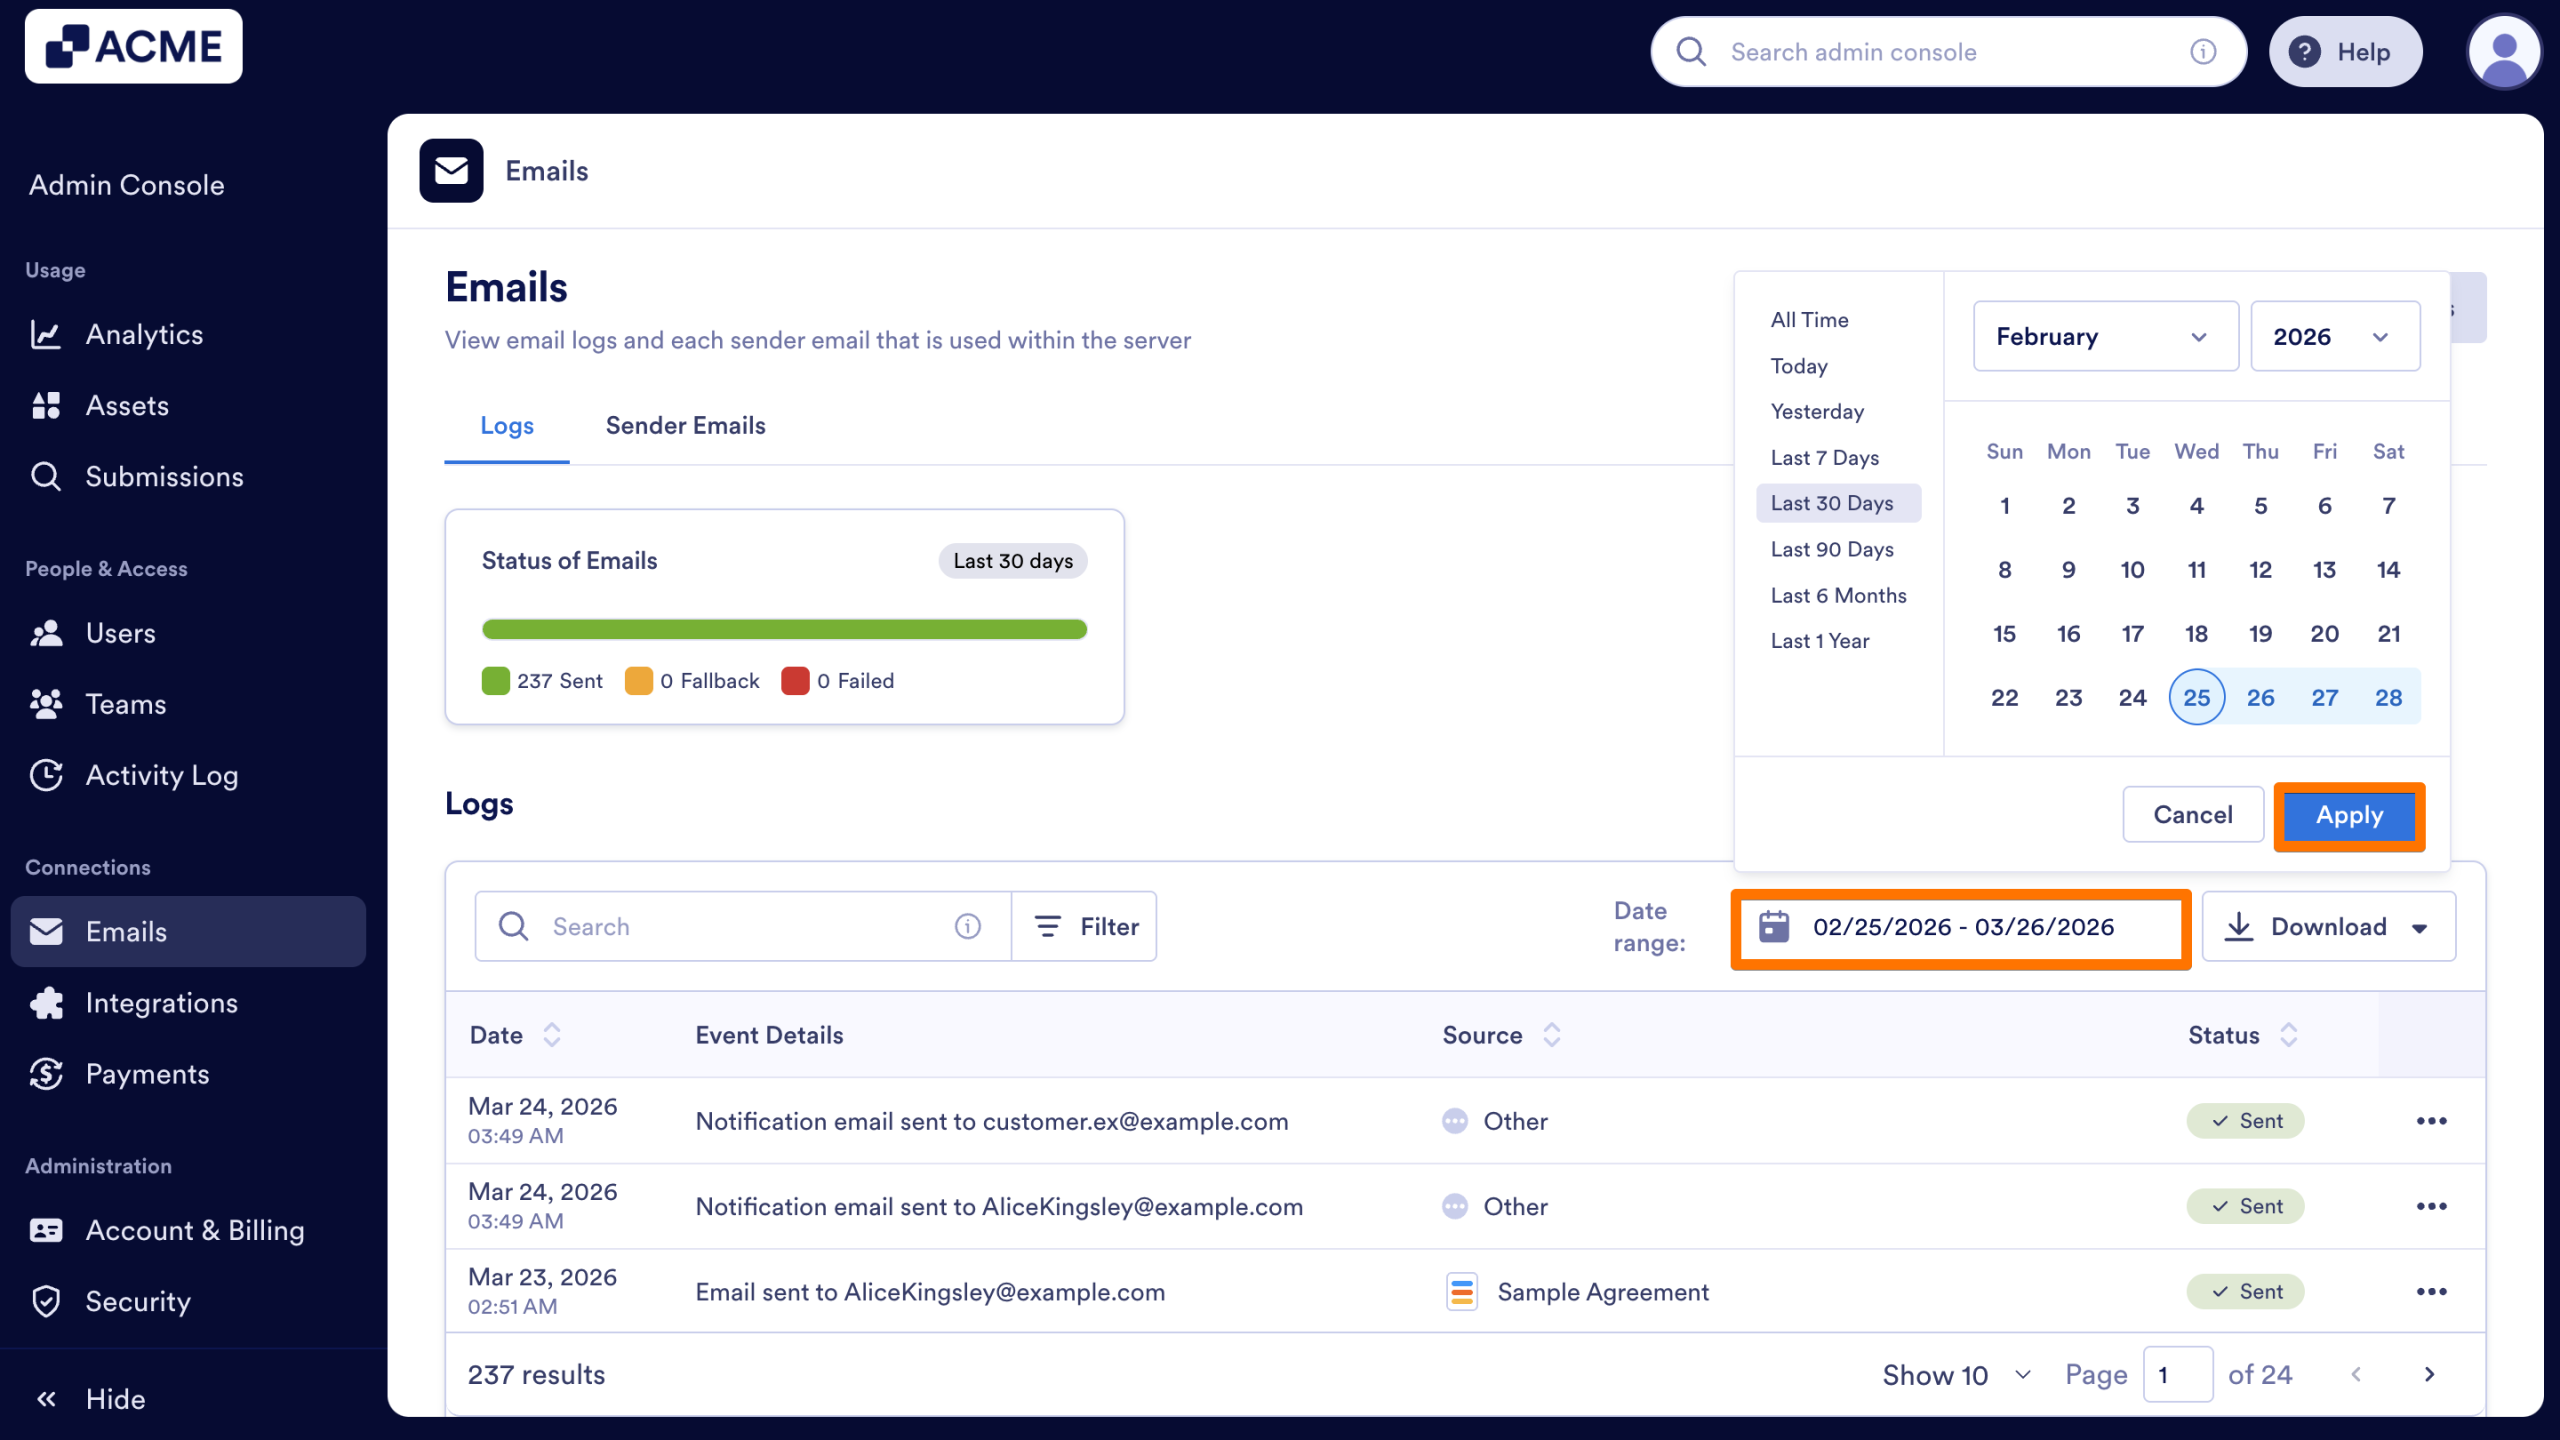Viewport: 2560px width, 1440px height.
Task: Select the Analytics icon
Action: coord(46,334)
